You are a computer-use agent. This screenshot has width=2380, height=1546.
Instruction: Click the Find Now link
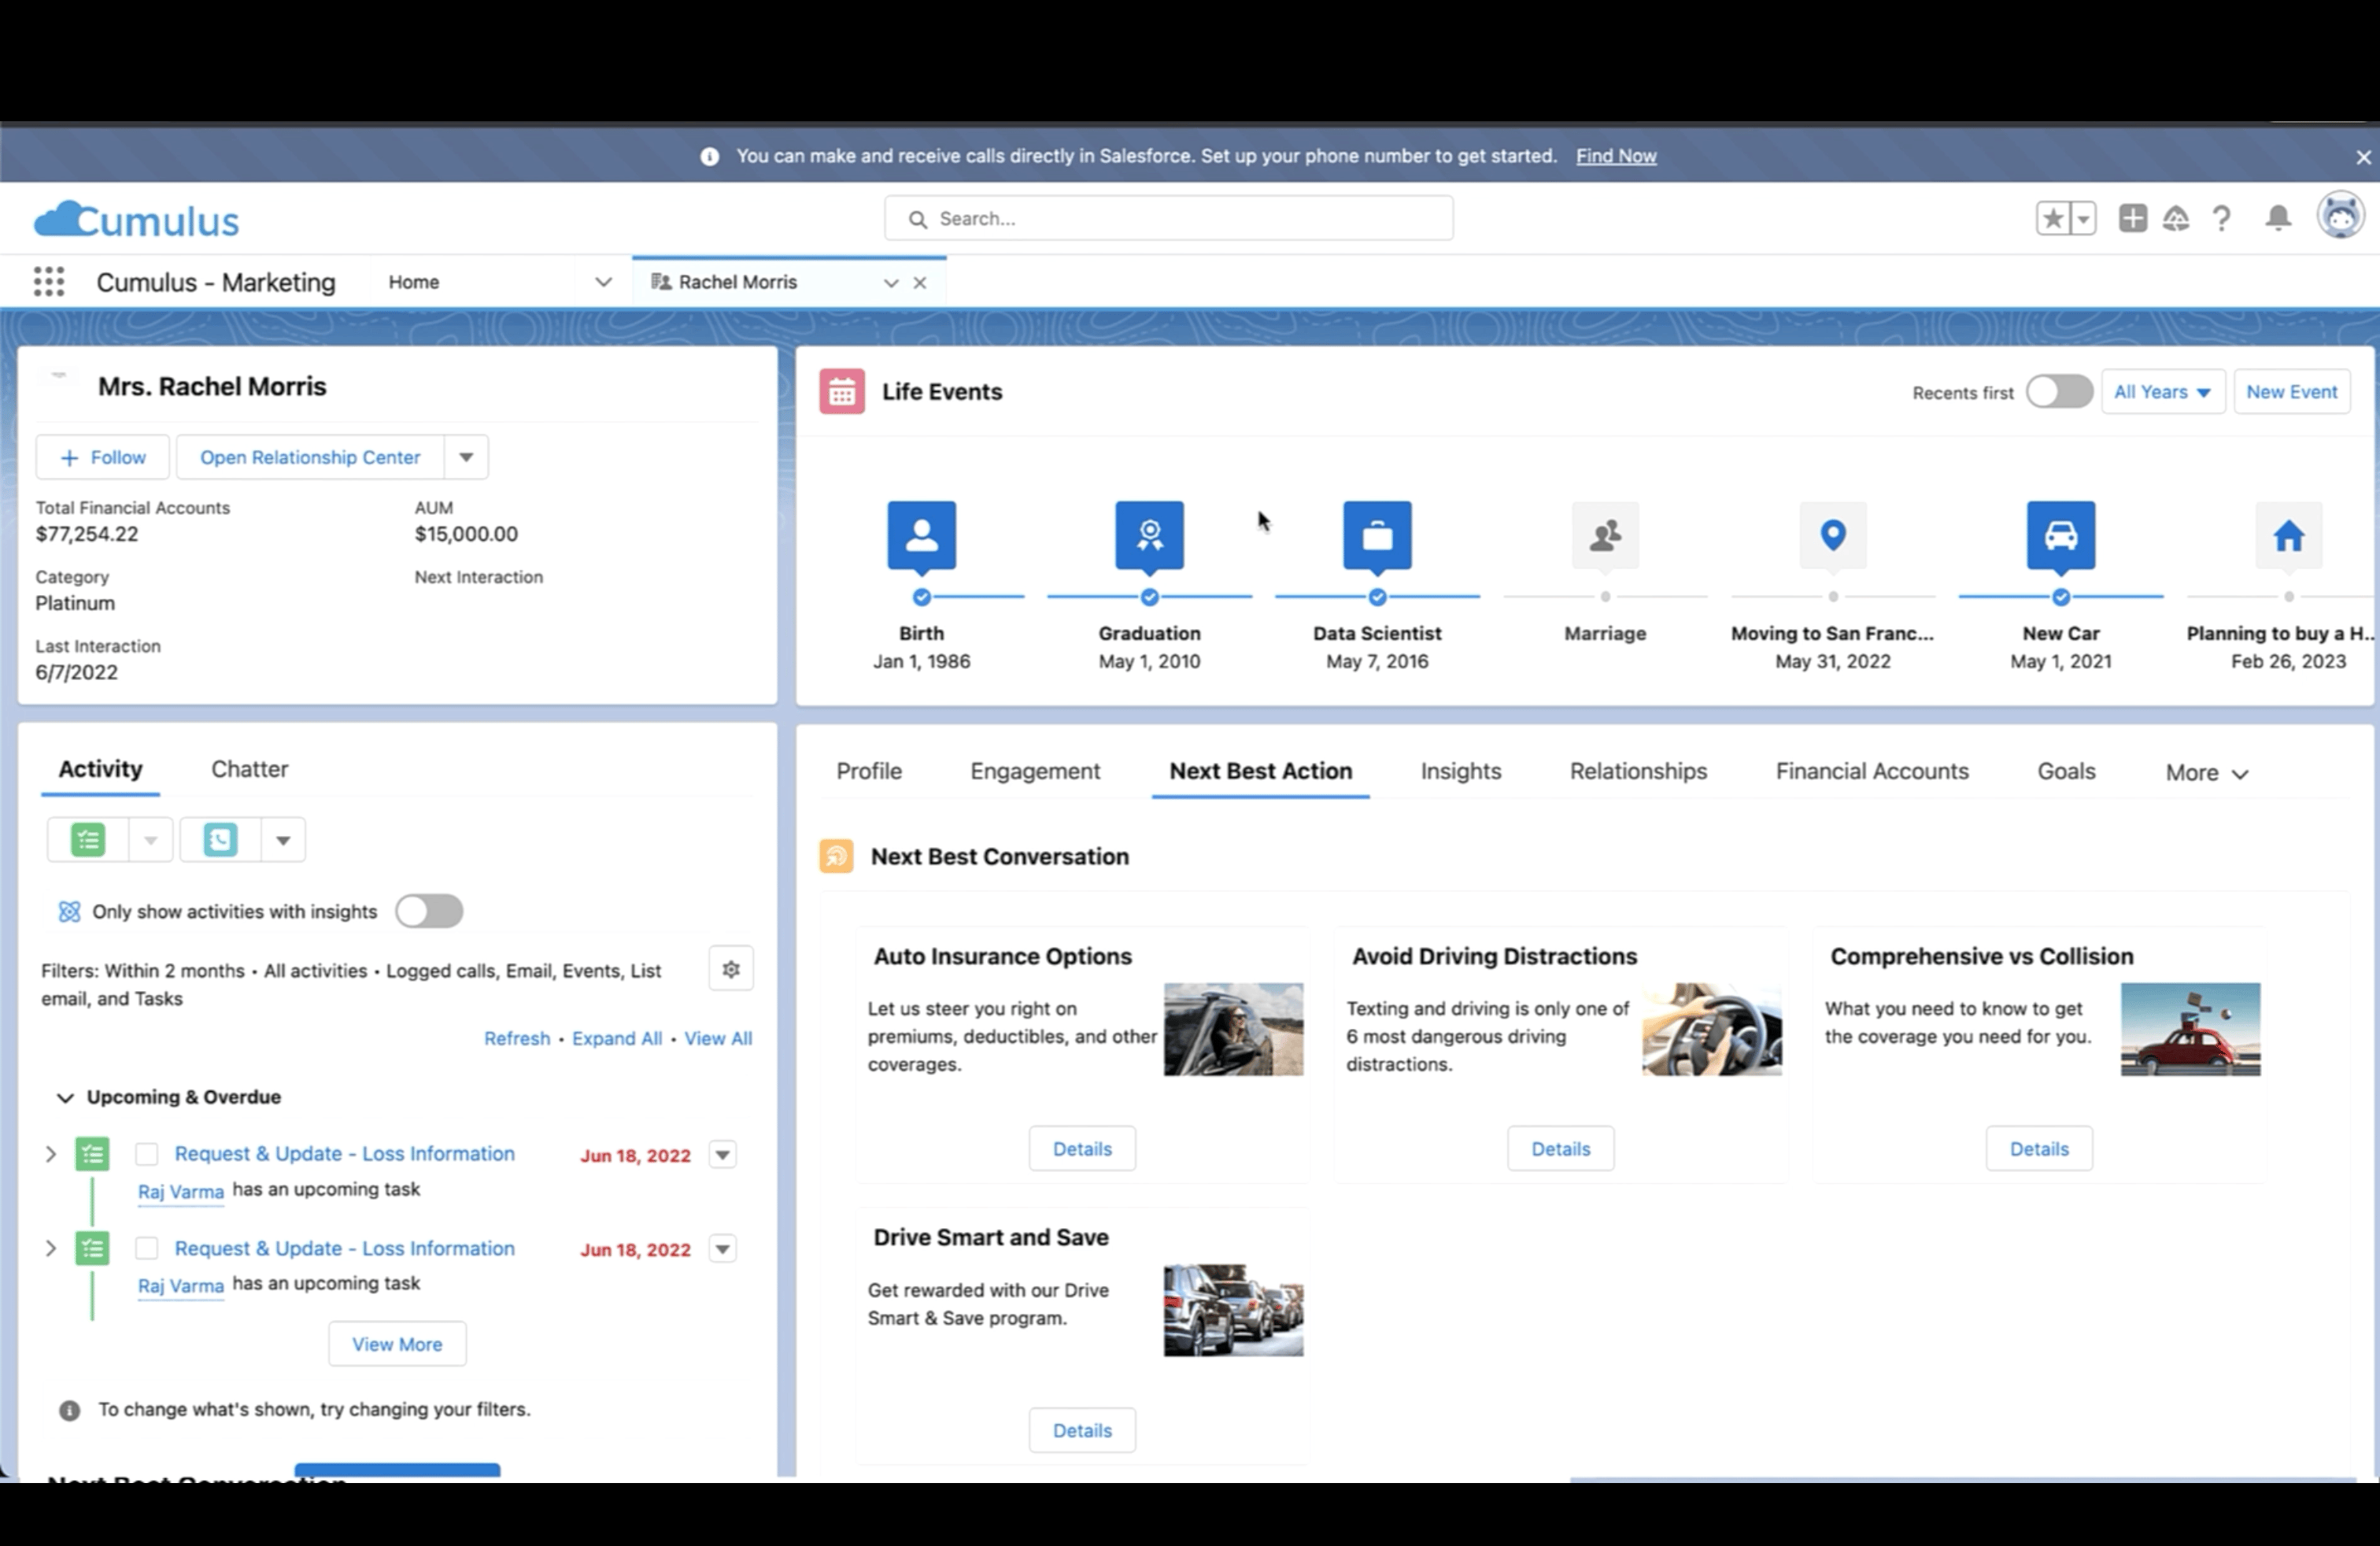pyautogui.click(x=1615, y=156)
